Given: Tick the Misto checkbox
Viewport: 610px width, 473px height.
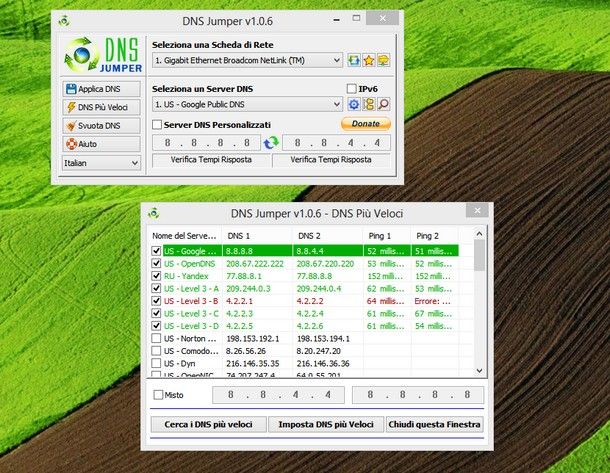Looking at the screenshot, I should (x=158, y=395).
